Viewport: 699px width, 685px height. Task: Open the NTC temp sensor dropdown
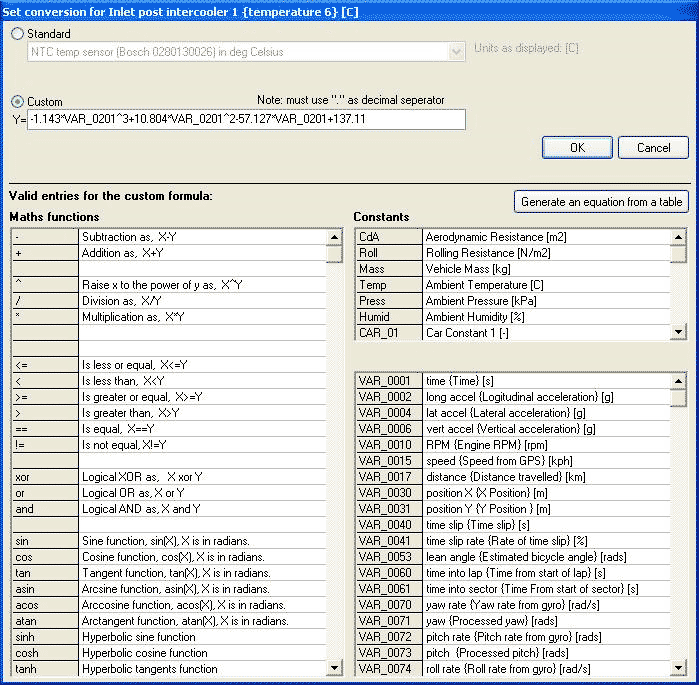457,52
